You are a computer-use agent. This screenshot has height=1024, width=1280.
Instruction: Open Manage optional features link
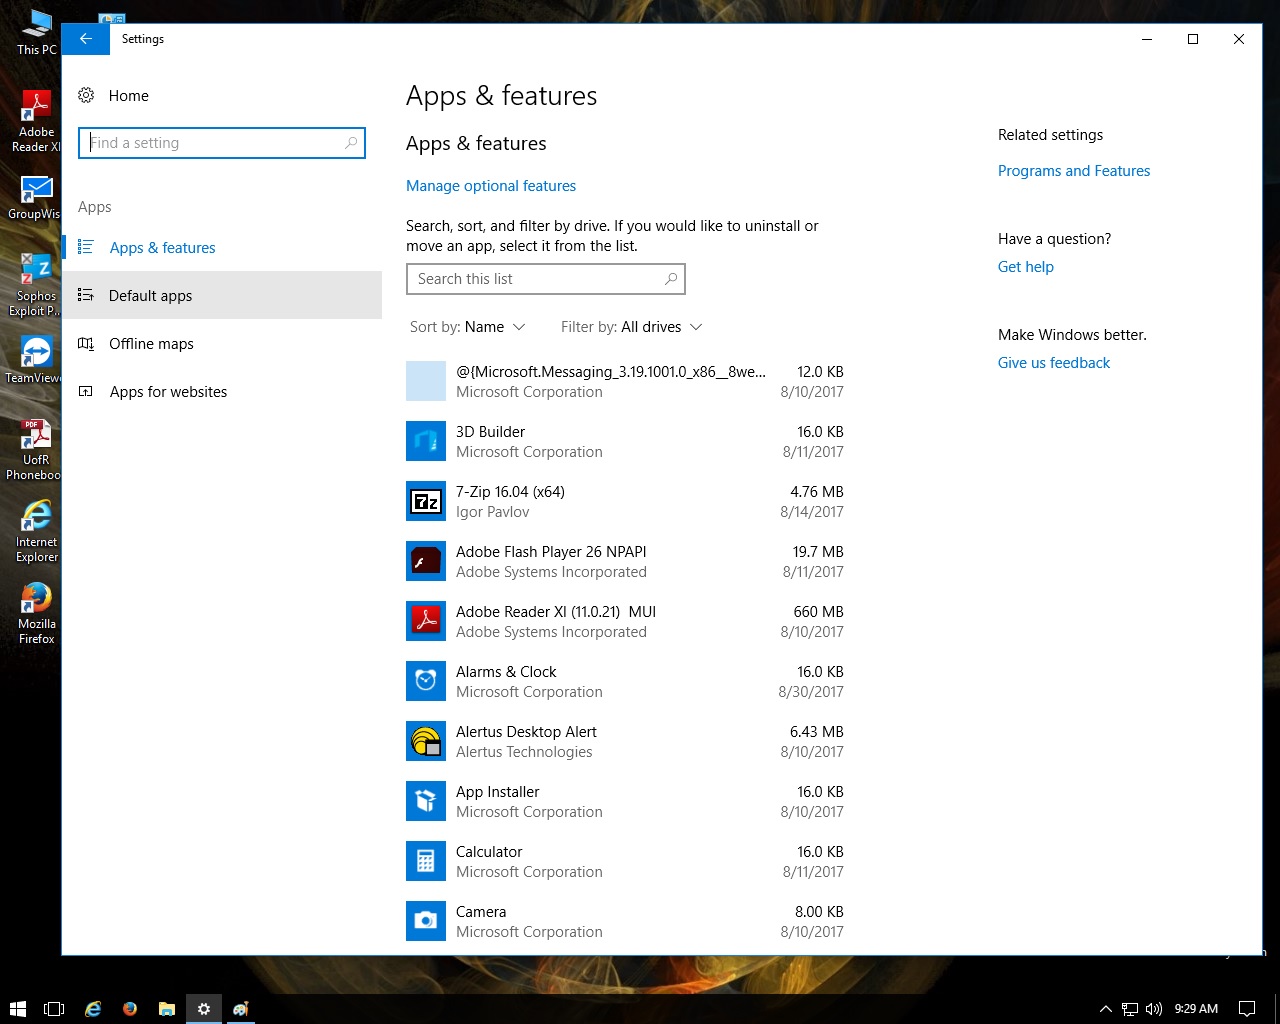pyautogui.click(x=491, y=186)
